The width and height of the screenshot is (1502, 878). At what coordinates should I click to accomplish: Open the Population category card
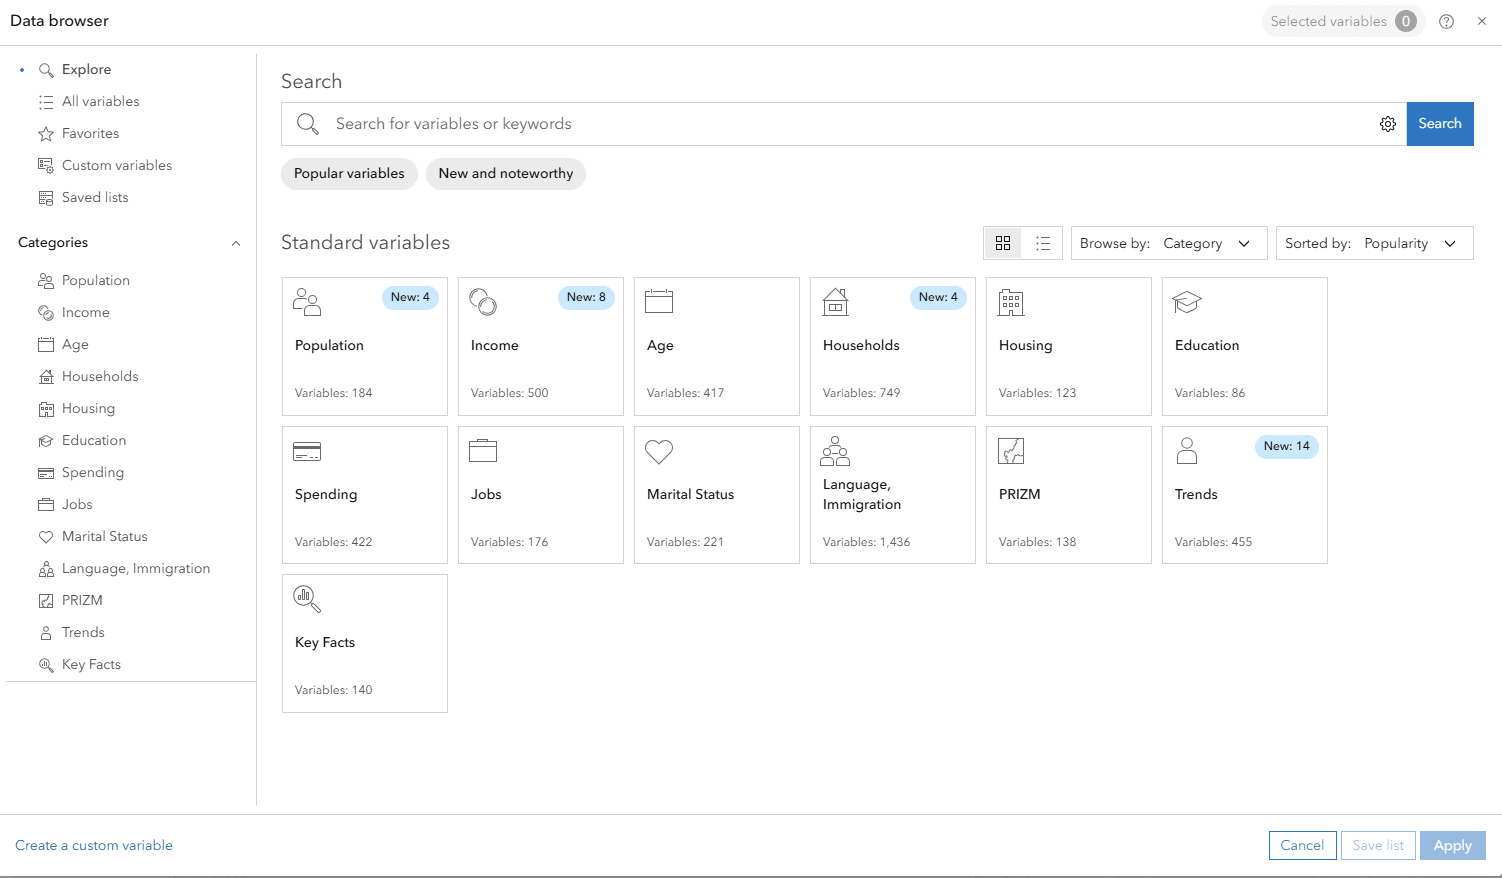point(365,347)
